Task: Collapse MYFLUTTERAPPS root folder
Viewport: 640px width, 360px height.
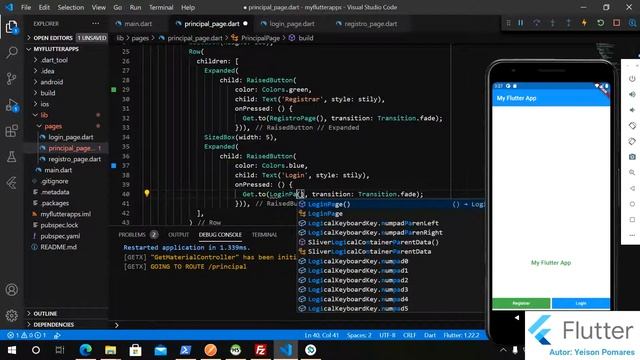Action: point(66,49)
